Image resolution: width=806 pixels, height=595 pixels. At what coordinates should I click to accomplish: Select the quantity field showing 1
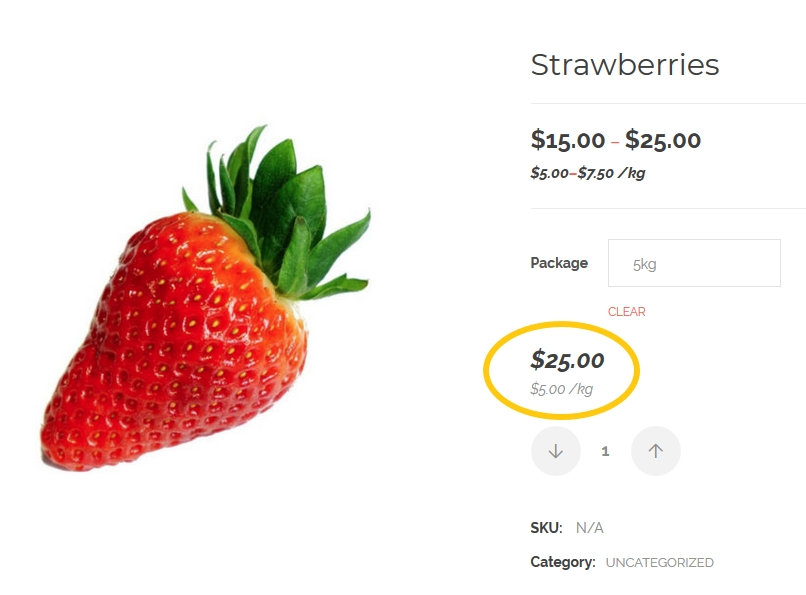point(606,451)
